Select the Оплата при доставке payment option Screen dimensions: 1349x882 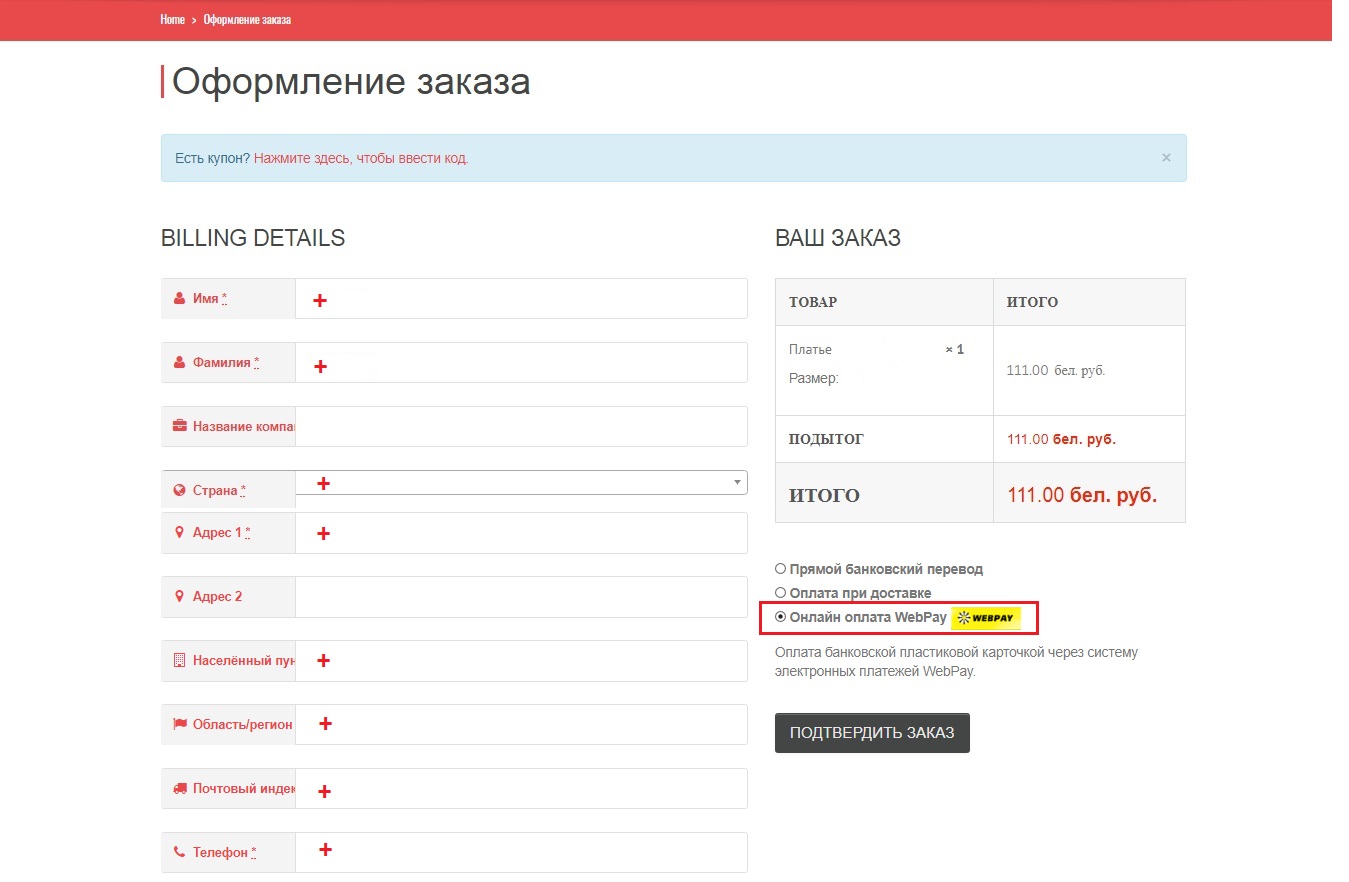click(780, 592)
